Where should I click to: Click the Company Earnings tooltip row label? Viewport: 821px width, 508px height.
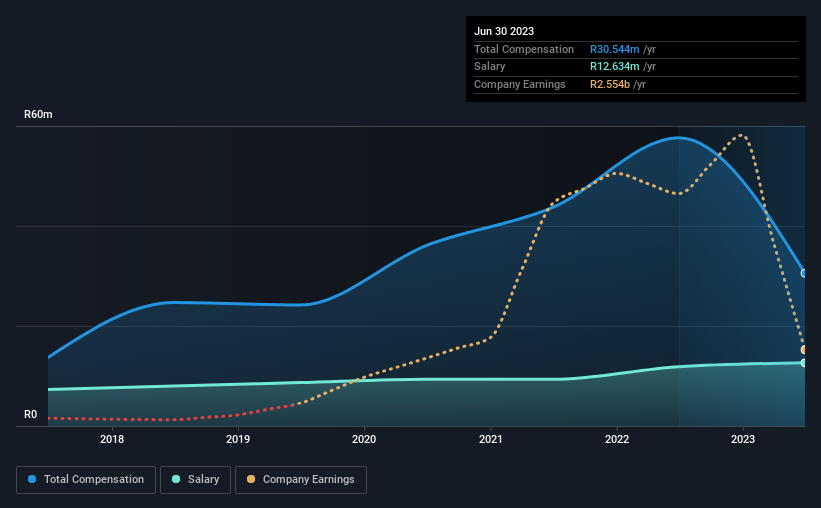coord(519,84)
